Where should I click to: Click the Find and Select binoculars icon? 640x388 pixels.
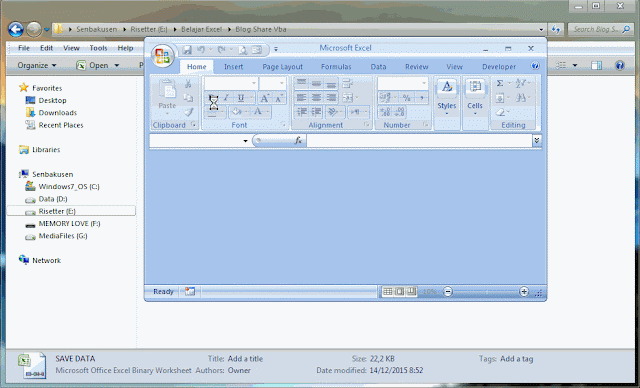pyautogui.click(x=520, y=98)
